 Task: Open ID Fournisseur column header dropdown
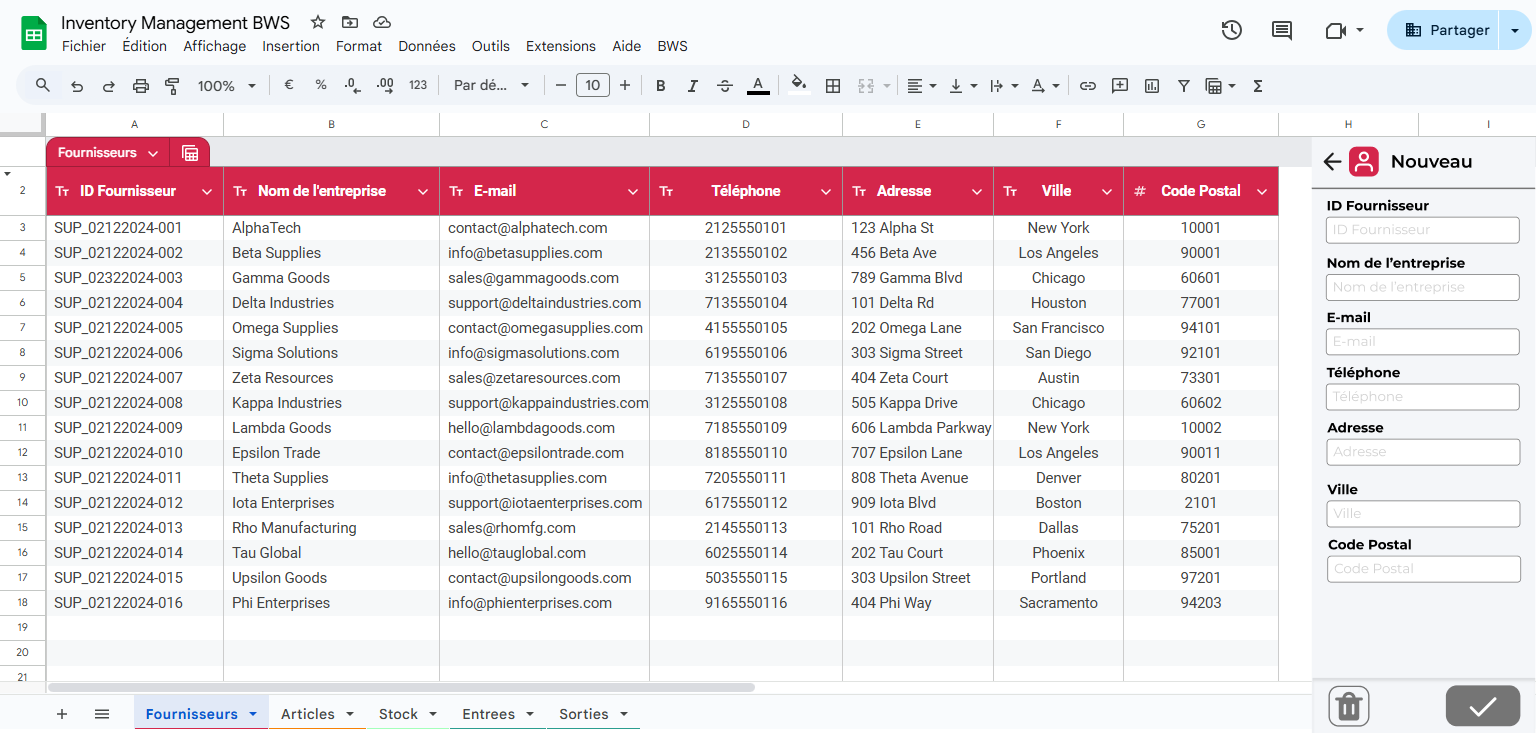tap(207, 191)
